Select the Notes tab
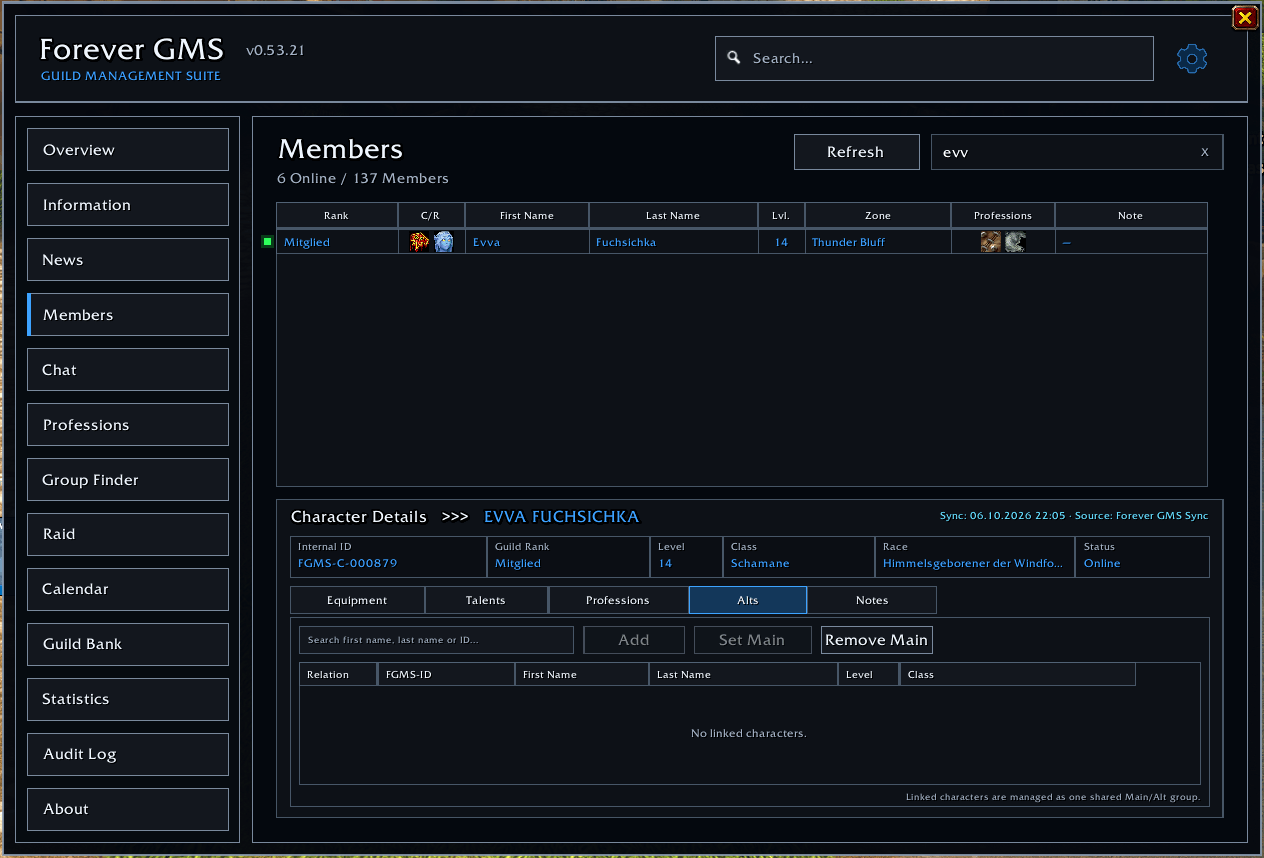This screenshot has height=858, width=1264. (872, 600)
